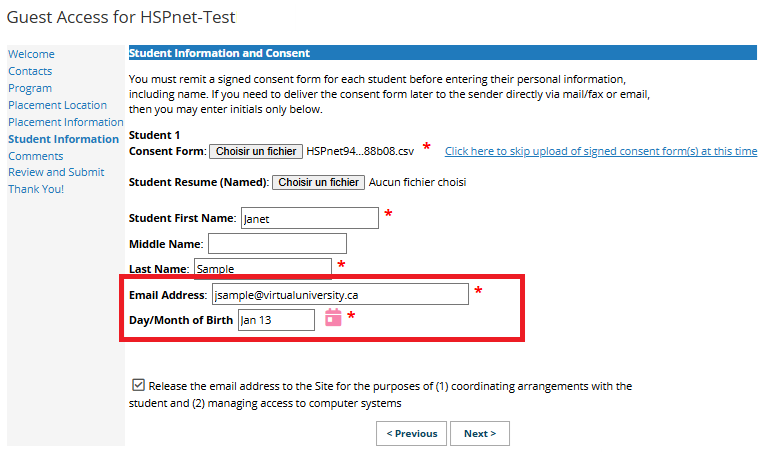Click the Day/Month of Birth field
Viewport: 768px width, 452px height.
coord(276,320)
